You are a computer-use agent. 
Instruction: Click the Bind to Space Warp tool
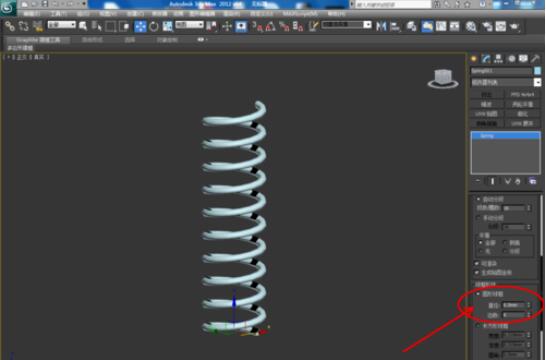pyautogui.click(x=38, y=26)
